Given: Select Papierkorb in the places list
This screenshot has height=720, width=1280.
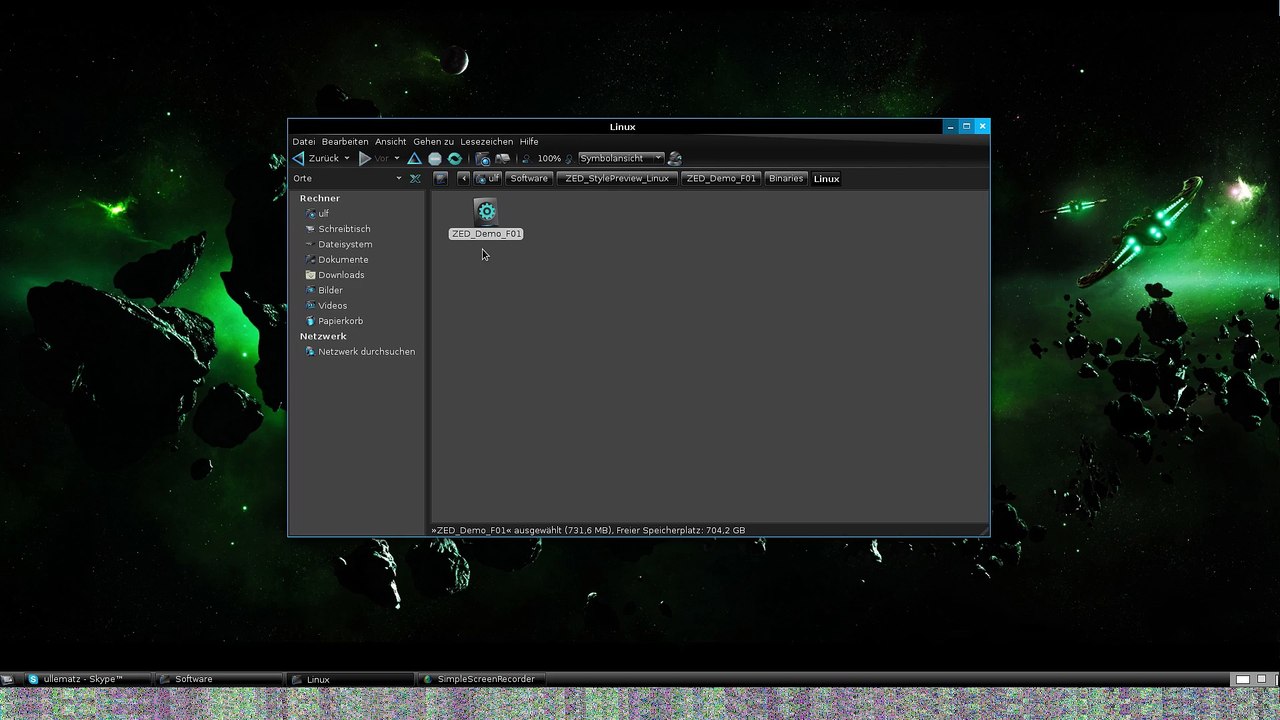Looking at the screenshot, I should [x=340, y=321].
